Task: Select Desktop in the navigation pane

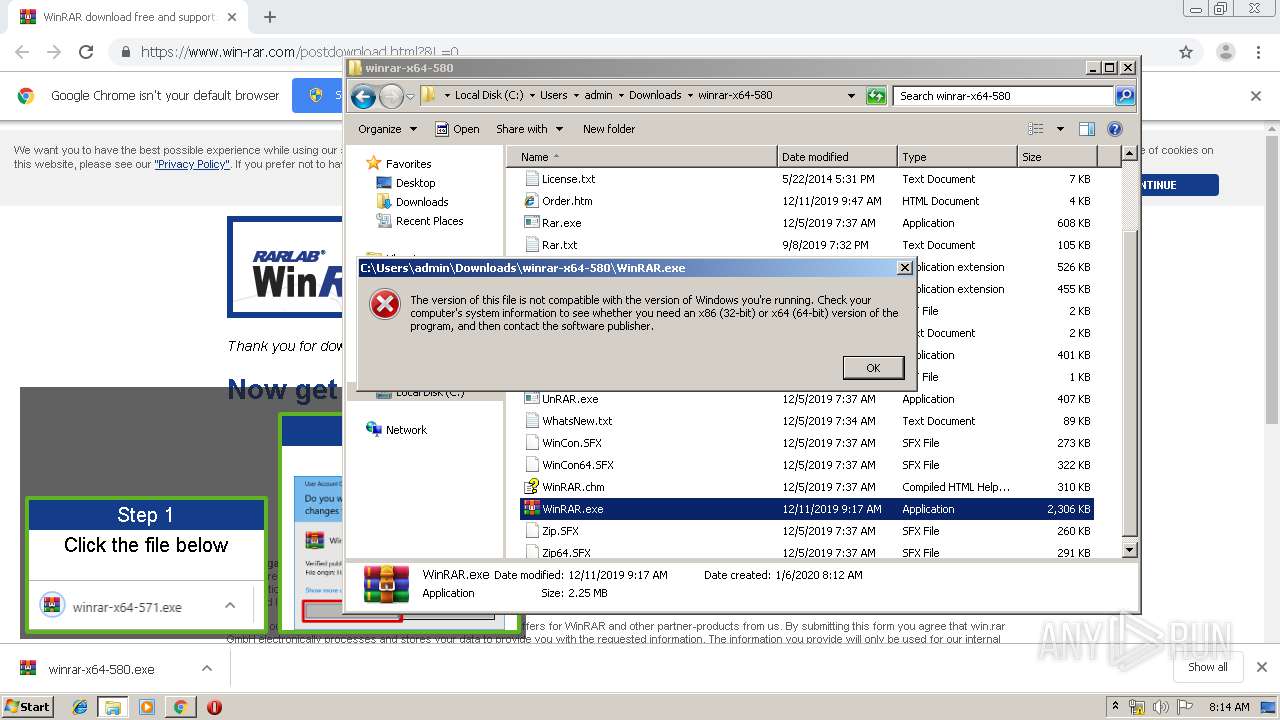Action: (x=406, y=183)
